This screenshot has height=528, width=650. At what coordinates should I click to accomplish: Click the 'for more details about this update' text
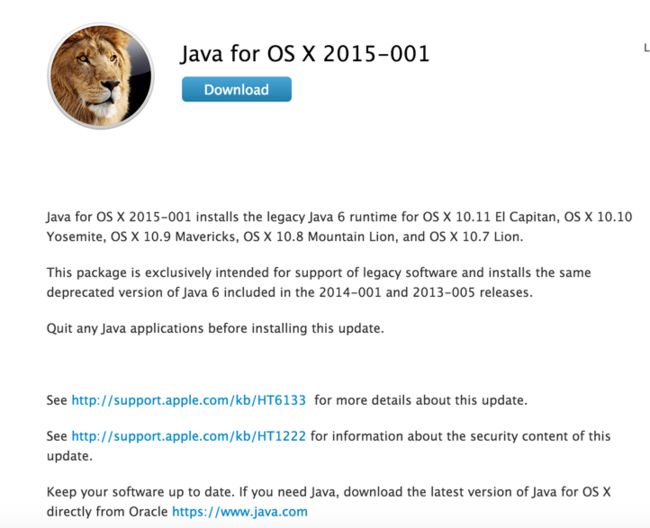tap(421, 400)
